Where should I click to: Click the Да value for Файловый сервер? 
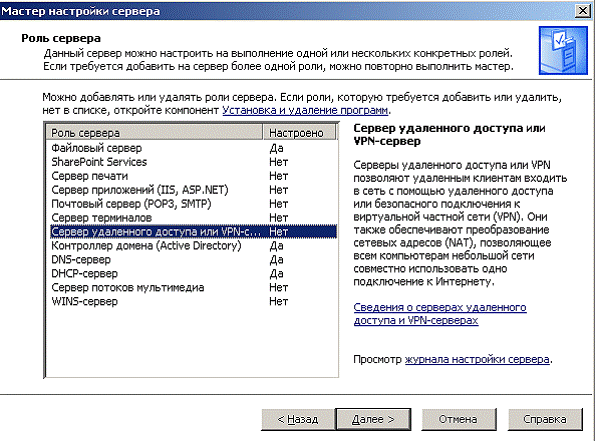tap(276, 148)
